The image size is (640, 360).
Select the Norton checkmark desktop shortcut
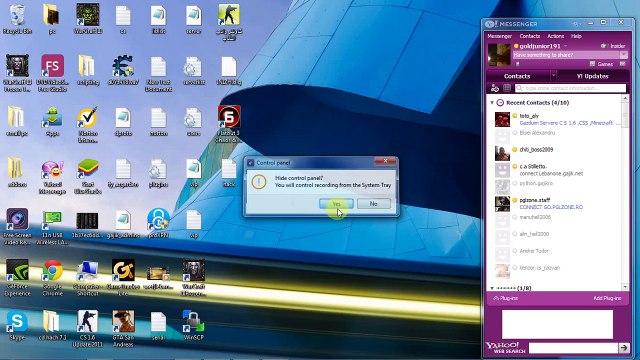[88, 124]
